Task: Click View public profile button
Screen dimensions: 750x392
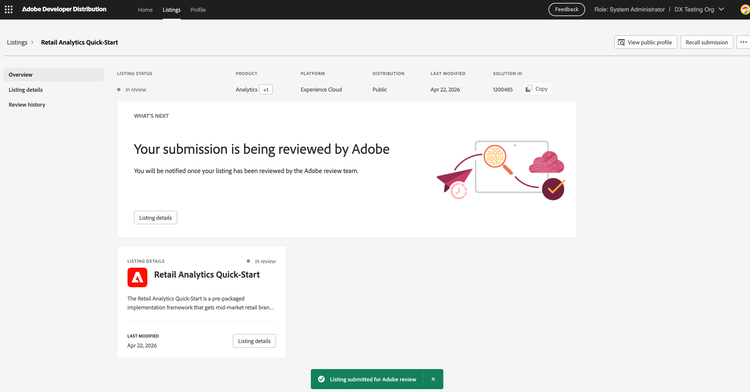Action: coord(645,42)
